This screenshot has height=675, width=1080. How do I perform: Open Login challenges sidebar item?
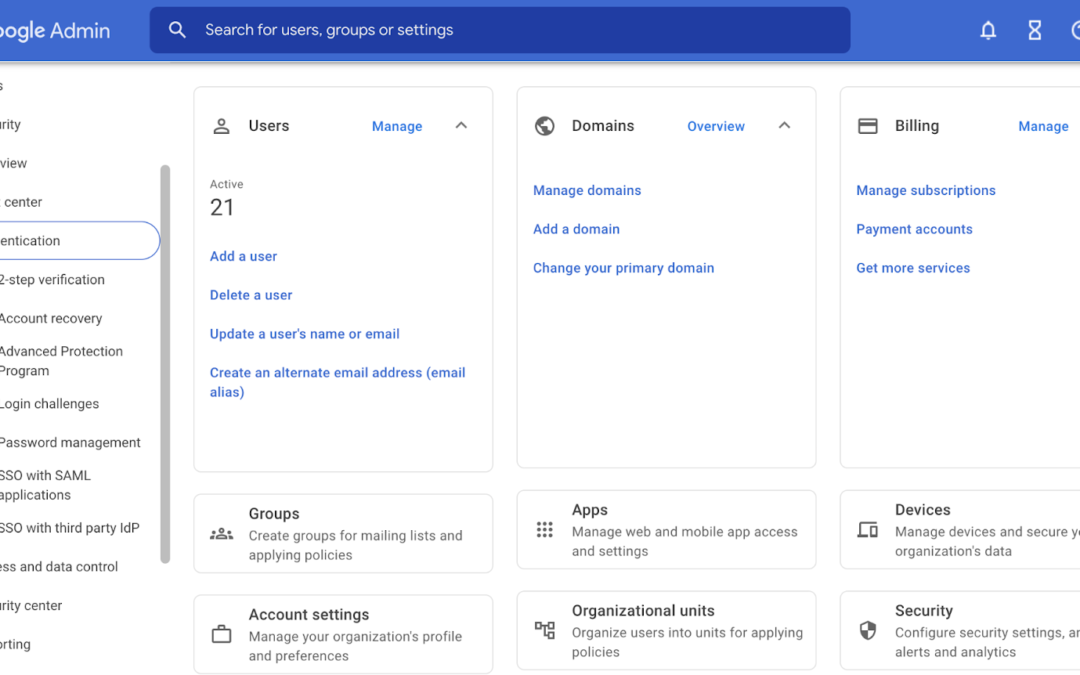(49, 404)
